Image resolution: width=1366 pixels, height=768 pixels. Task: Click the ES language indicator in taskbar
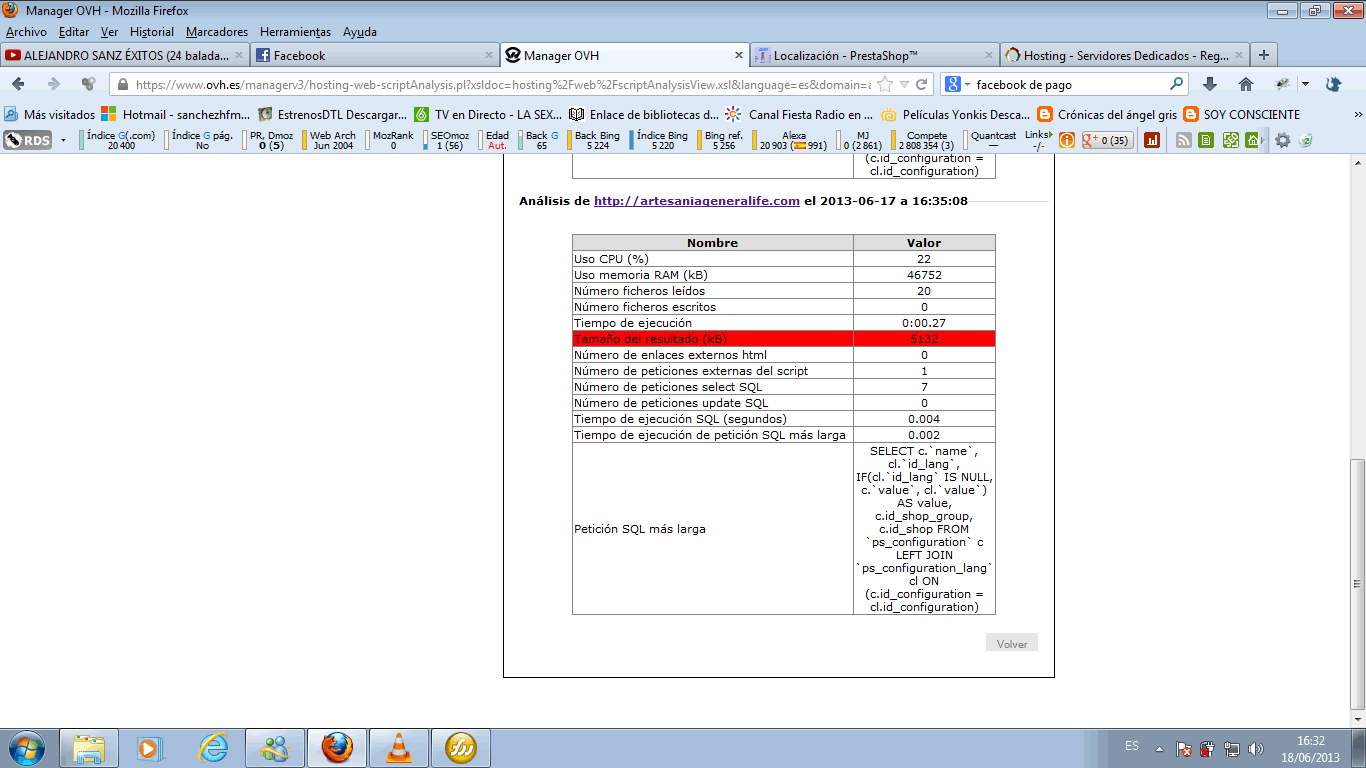[x=1132, y=746]
